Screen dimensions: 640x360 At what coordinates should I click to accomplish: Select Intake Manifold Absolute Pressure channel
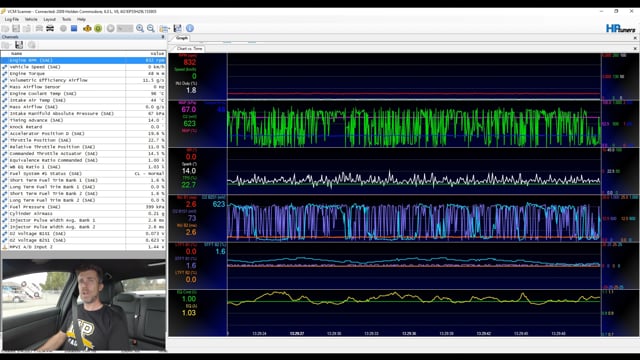(83, 113)
